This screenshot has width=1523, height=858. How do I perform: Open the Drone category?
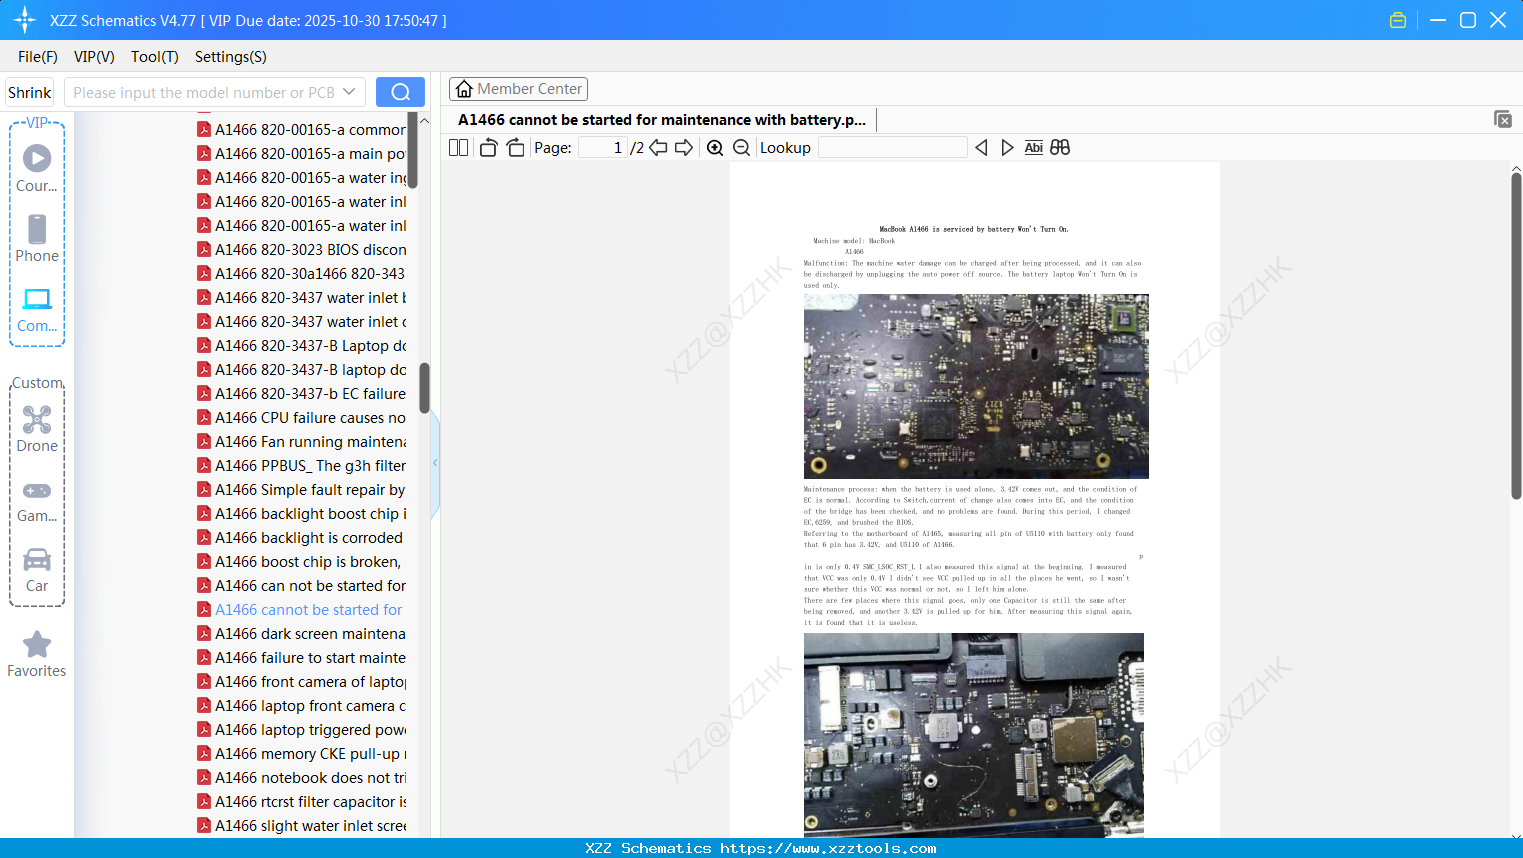click(x=37, y=429)
